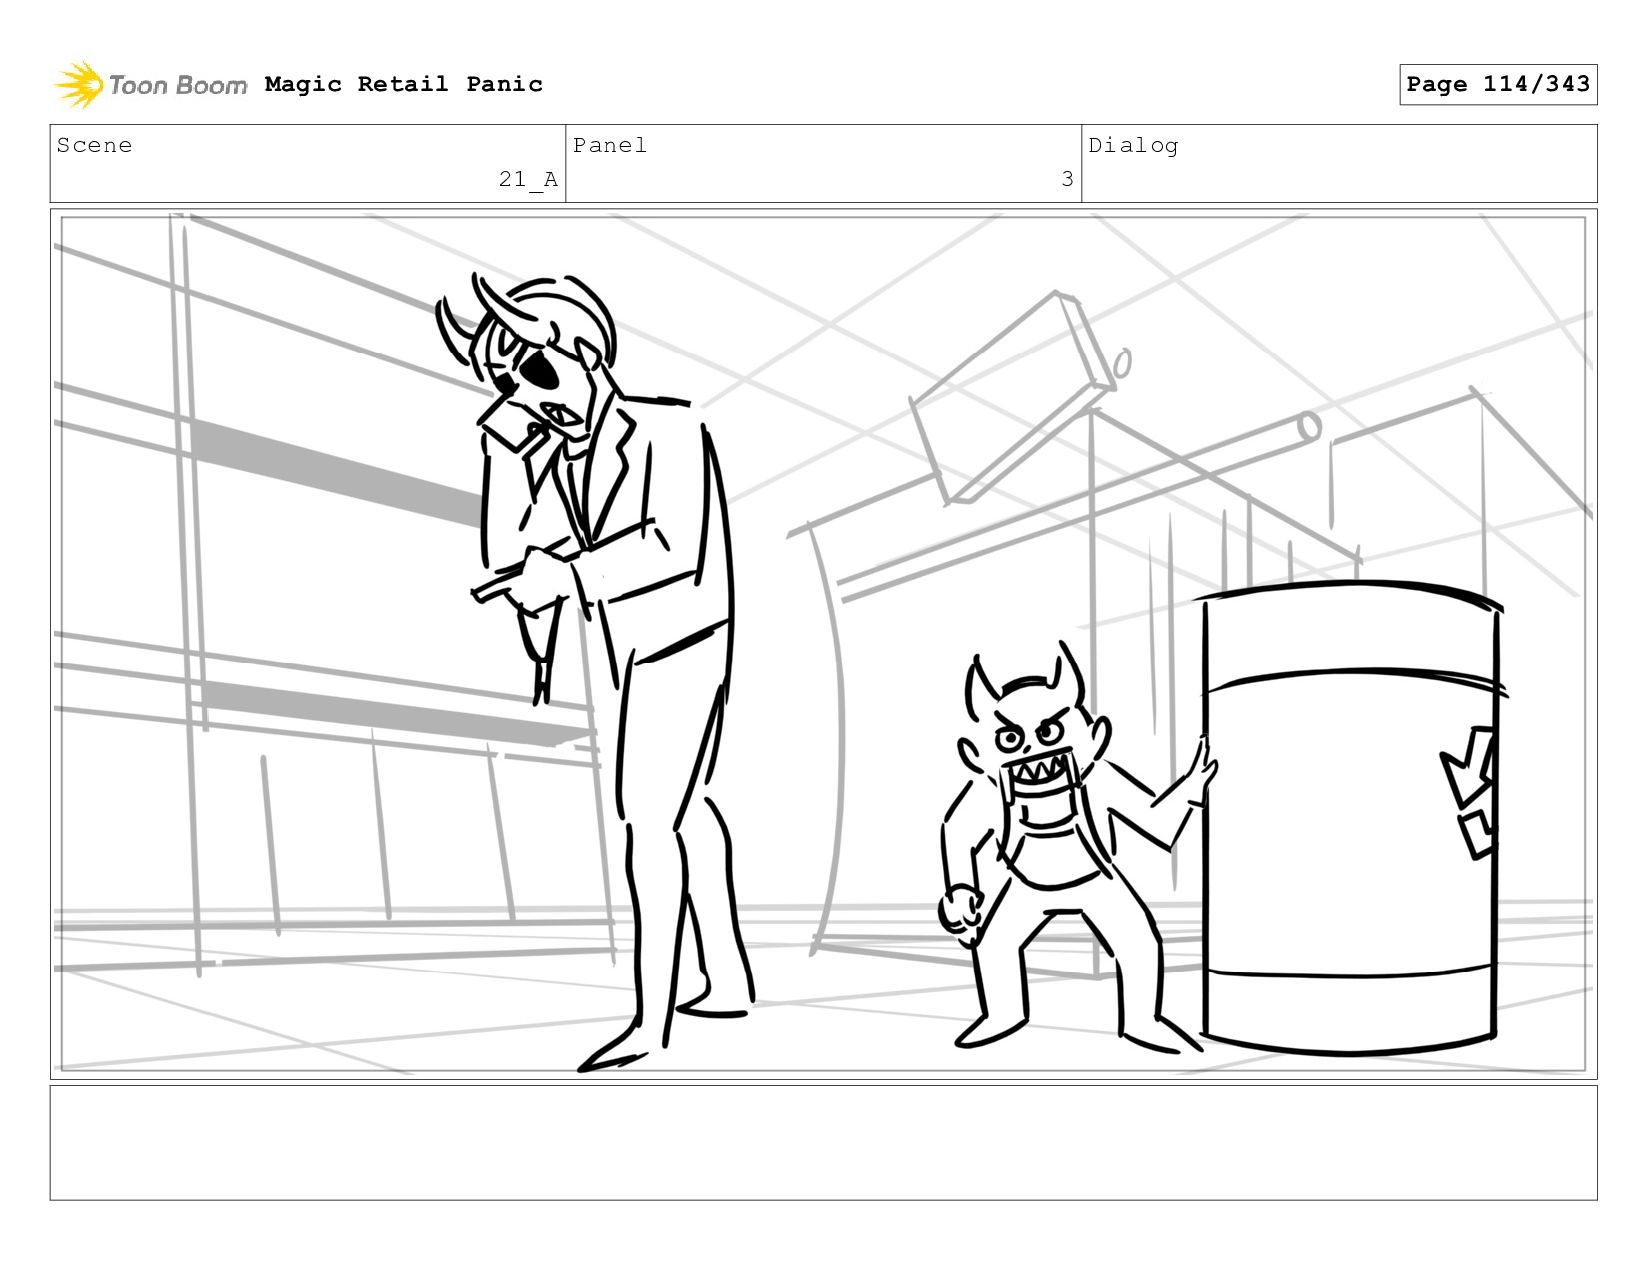The height and width of the screenshot is (1275, 1650).
Task: Click the 'Scene' header label
Action: click(94, 146)
